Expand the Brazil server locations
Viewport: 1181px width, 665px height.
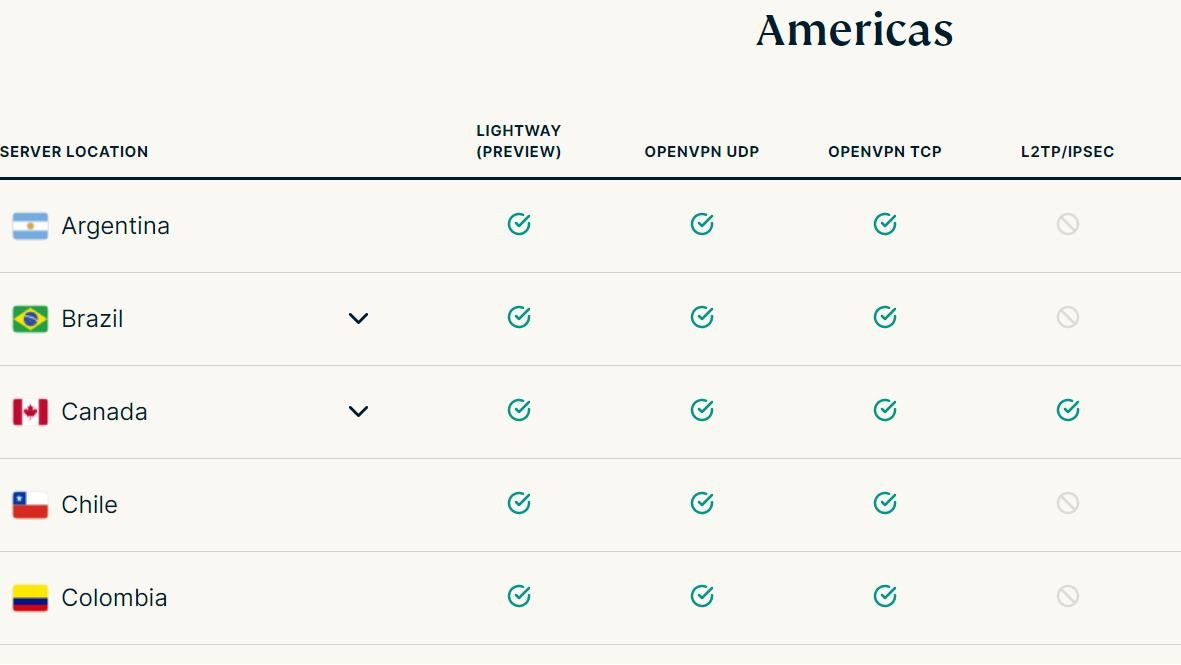(x=358, y=319)
